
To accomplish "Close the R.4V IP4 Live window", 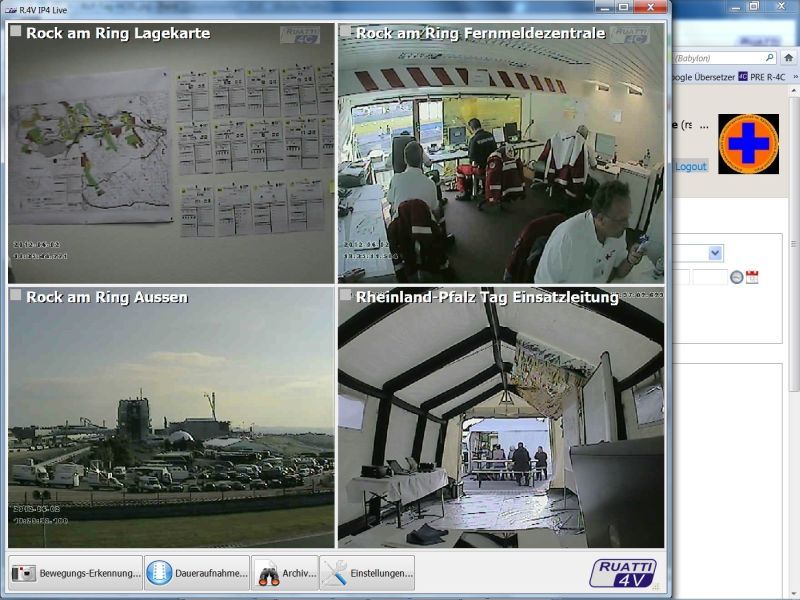I will pos(651,7).
